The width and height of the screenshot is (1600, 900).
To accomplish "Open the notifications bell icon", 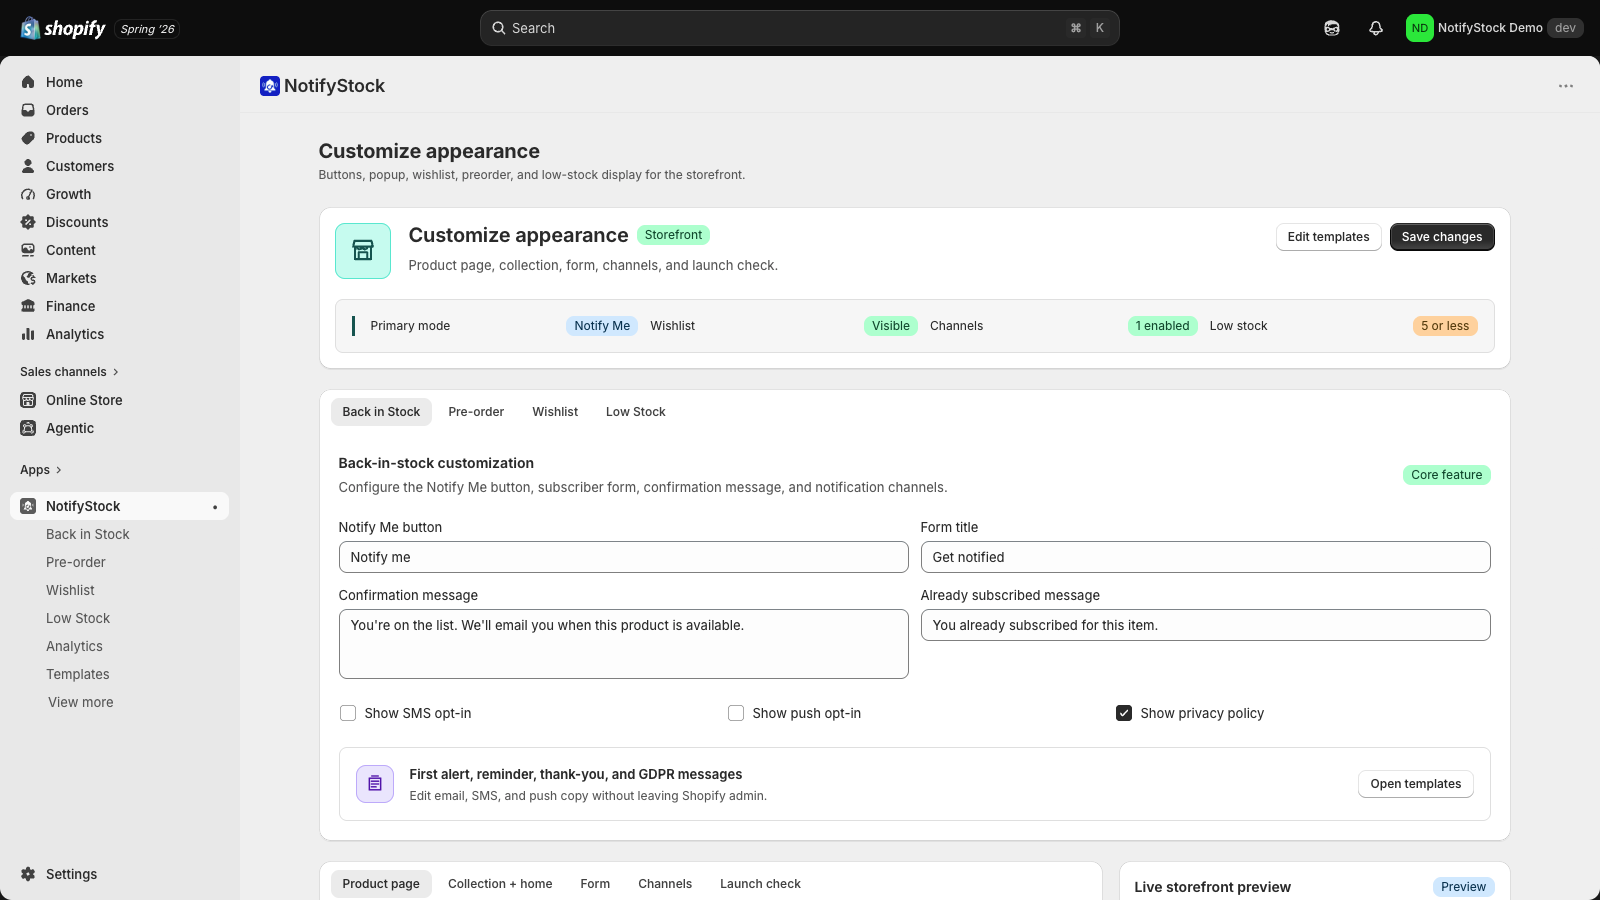I will pyautogui.click(x=1376, y=28).
